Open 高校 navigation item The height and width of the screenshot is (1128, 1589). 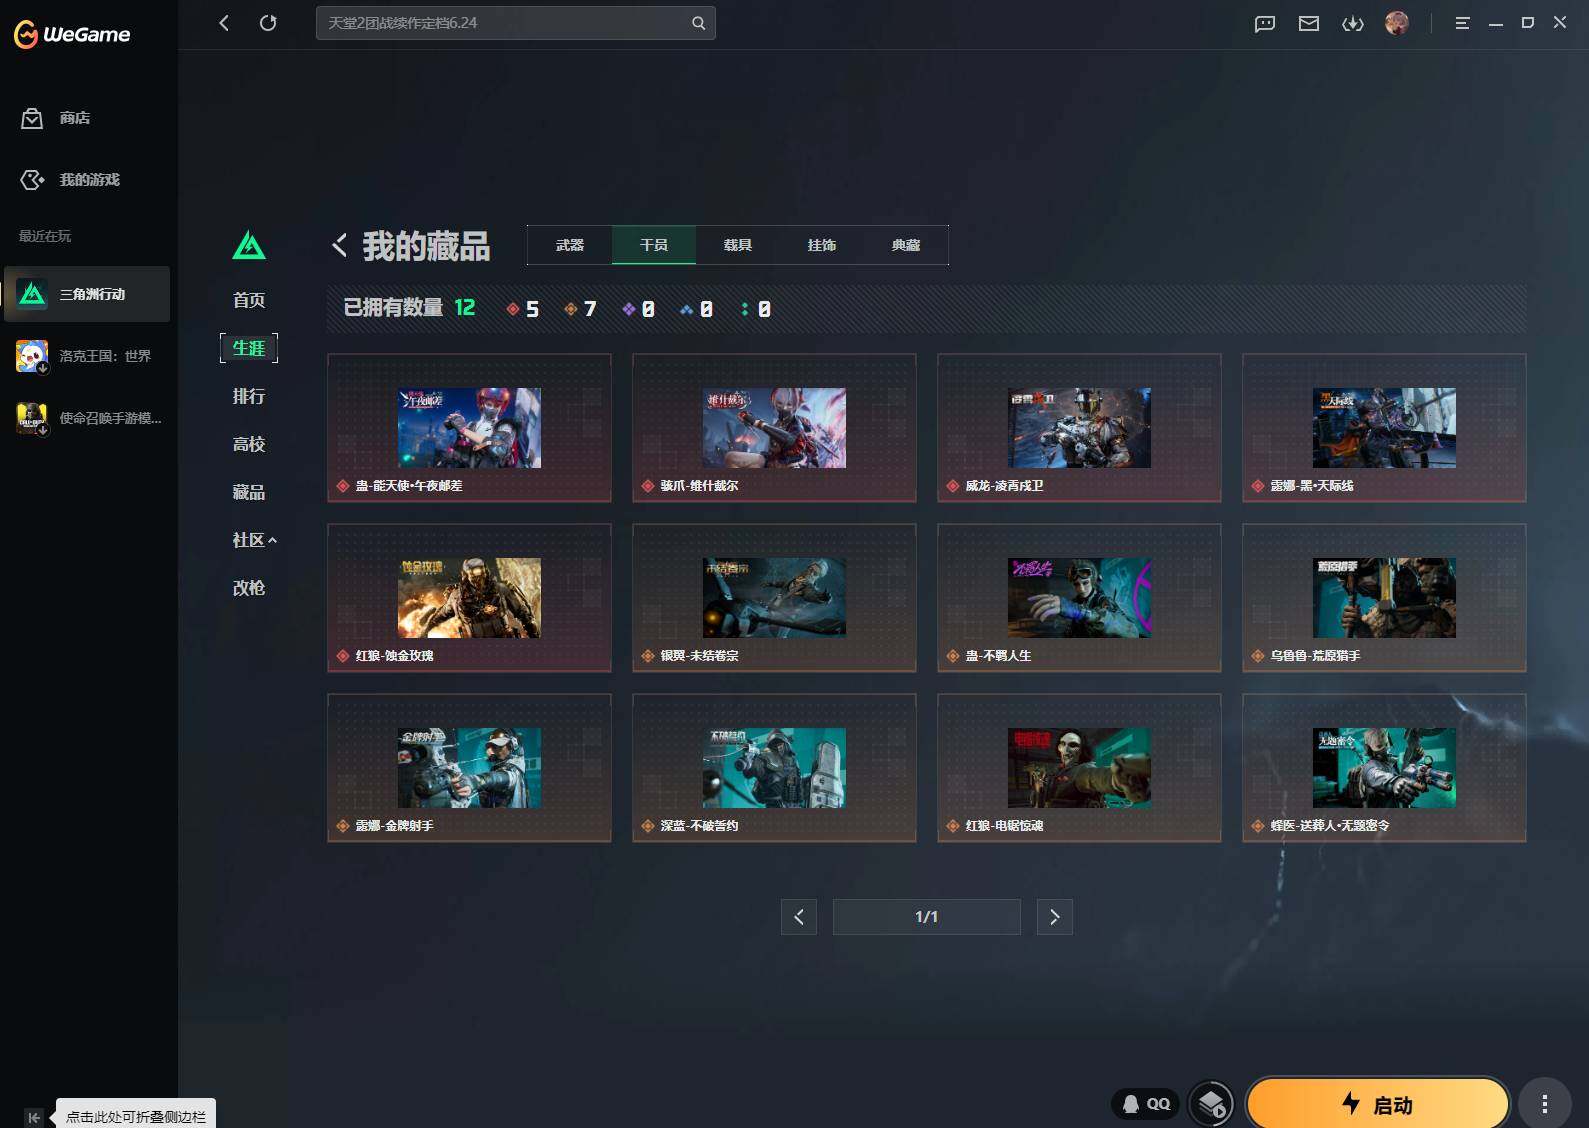click(x=249, y=444)
